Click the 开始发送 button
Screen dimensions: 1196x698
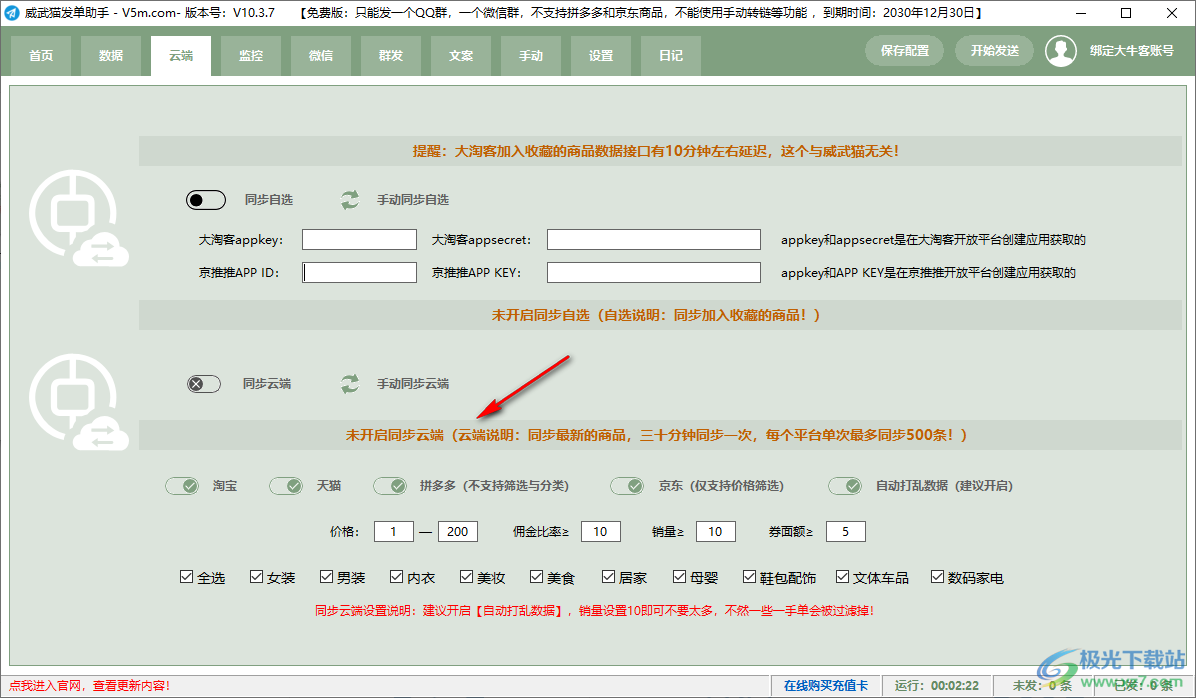click(x=995, y=51)
